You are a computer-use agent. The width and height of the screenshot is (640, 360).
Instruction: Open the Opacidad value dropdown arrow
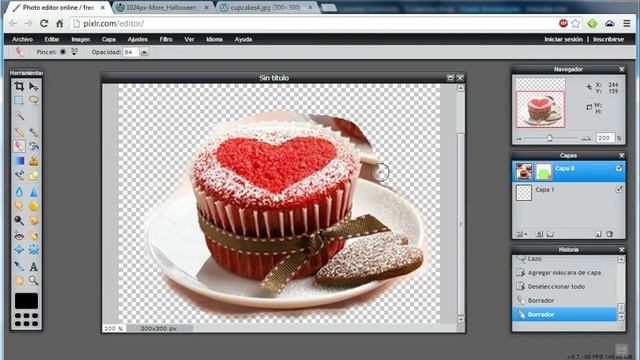[x=144, y=52]
